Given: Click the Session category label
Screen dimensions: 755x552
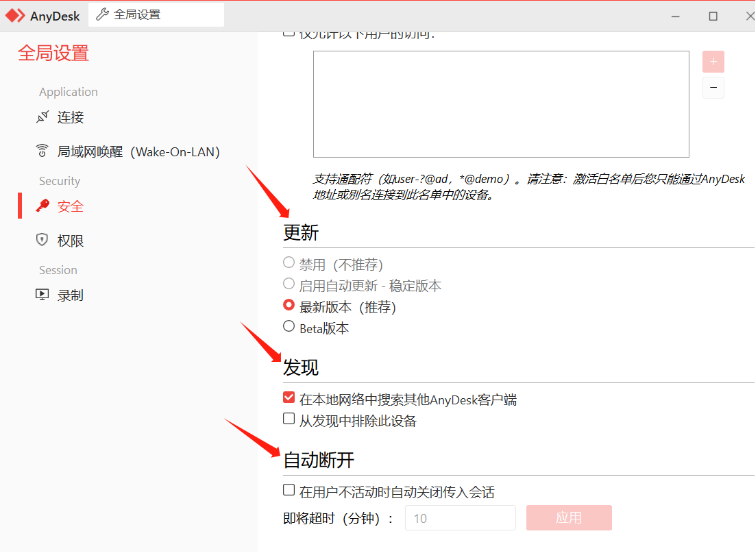Looking at the screenshot, I should click(58, 270).
